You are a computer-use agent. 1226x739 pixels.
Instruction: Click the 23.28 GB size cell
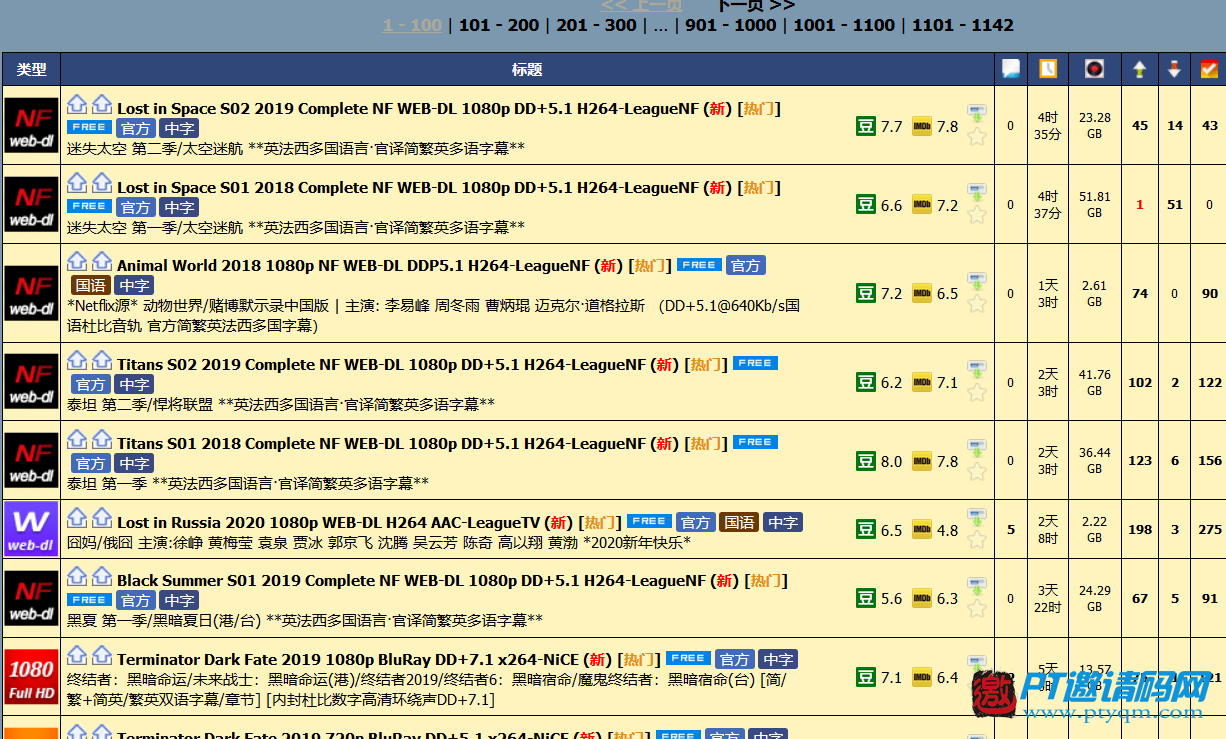click(1095, 125)
